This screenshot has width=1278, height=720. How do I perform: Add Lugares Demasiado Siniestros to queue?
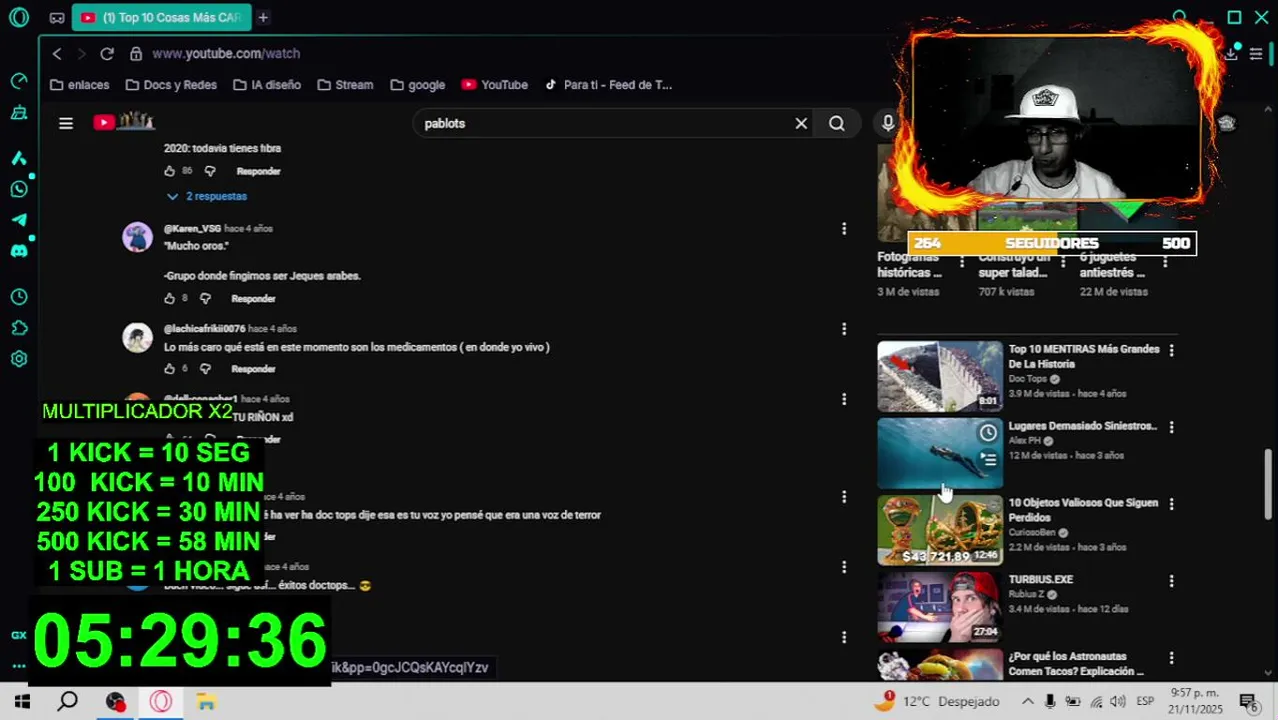[988, 460]
